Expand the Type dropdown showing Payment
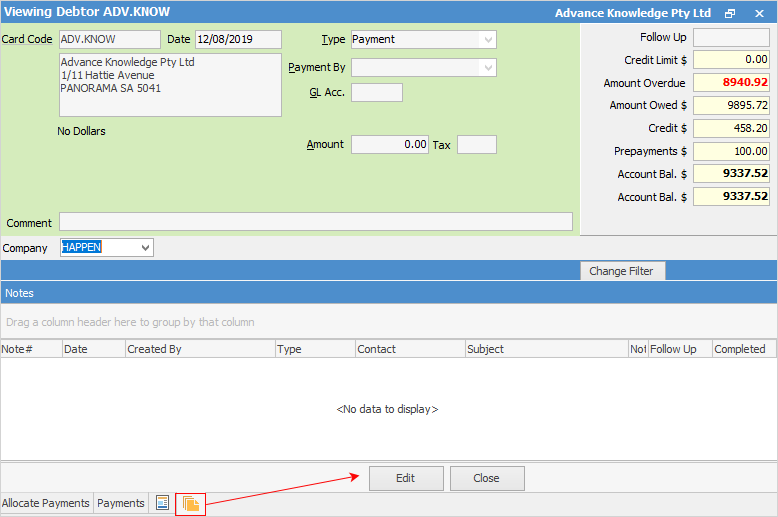Image resolution: width=778 pixels, height=517 pixels. (488, 40)
